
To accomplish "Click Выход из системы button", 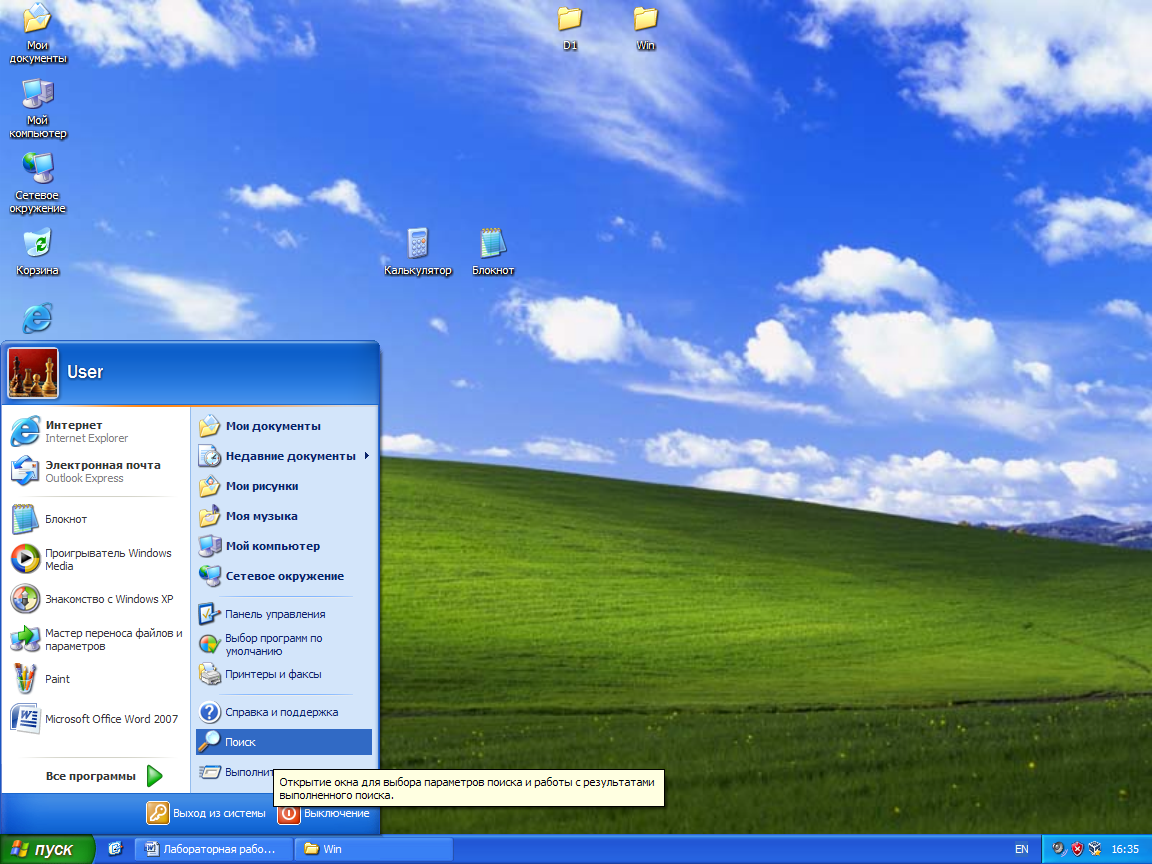I will pyautogui.click(x=206, y=813).
